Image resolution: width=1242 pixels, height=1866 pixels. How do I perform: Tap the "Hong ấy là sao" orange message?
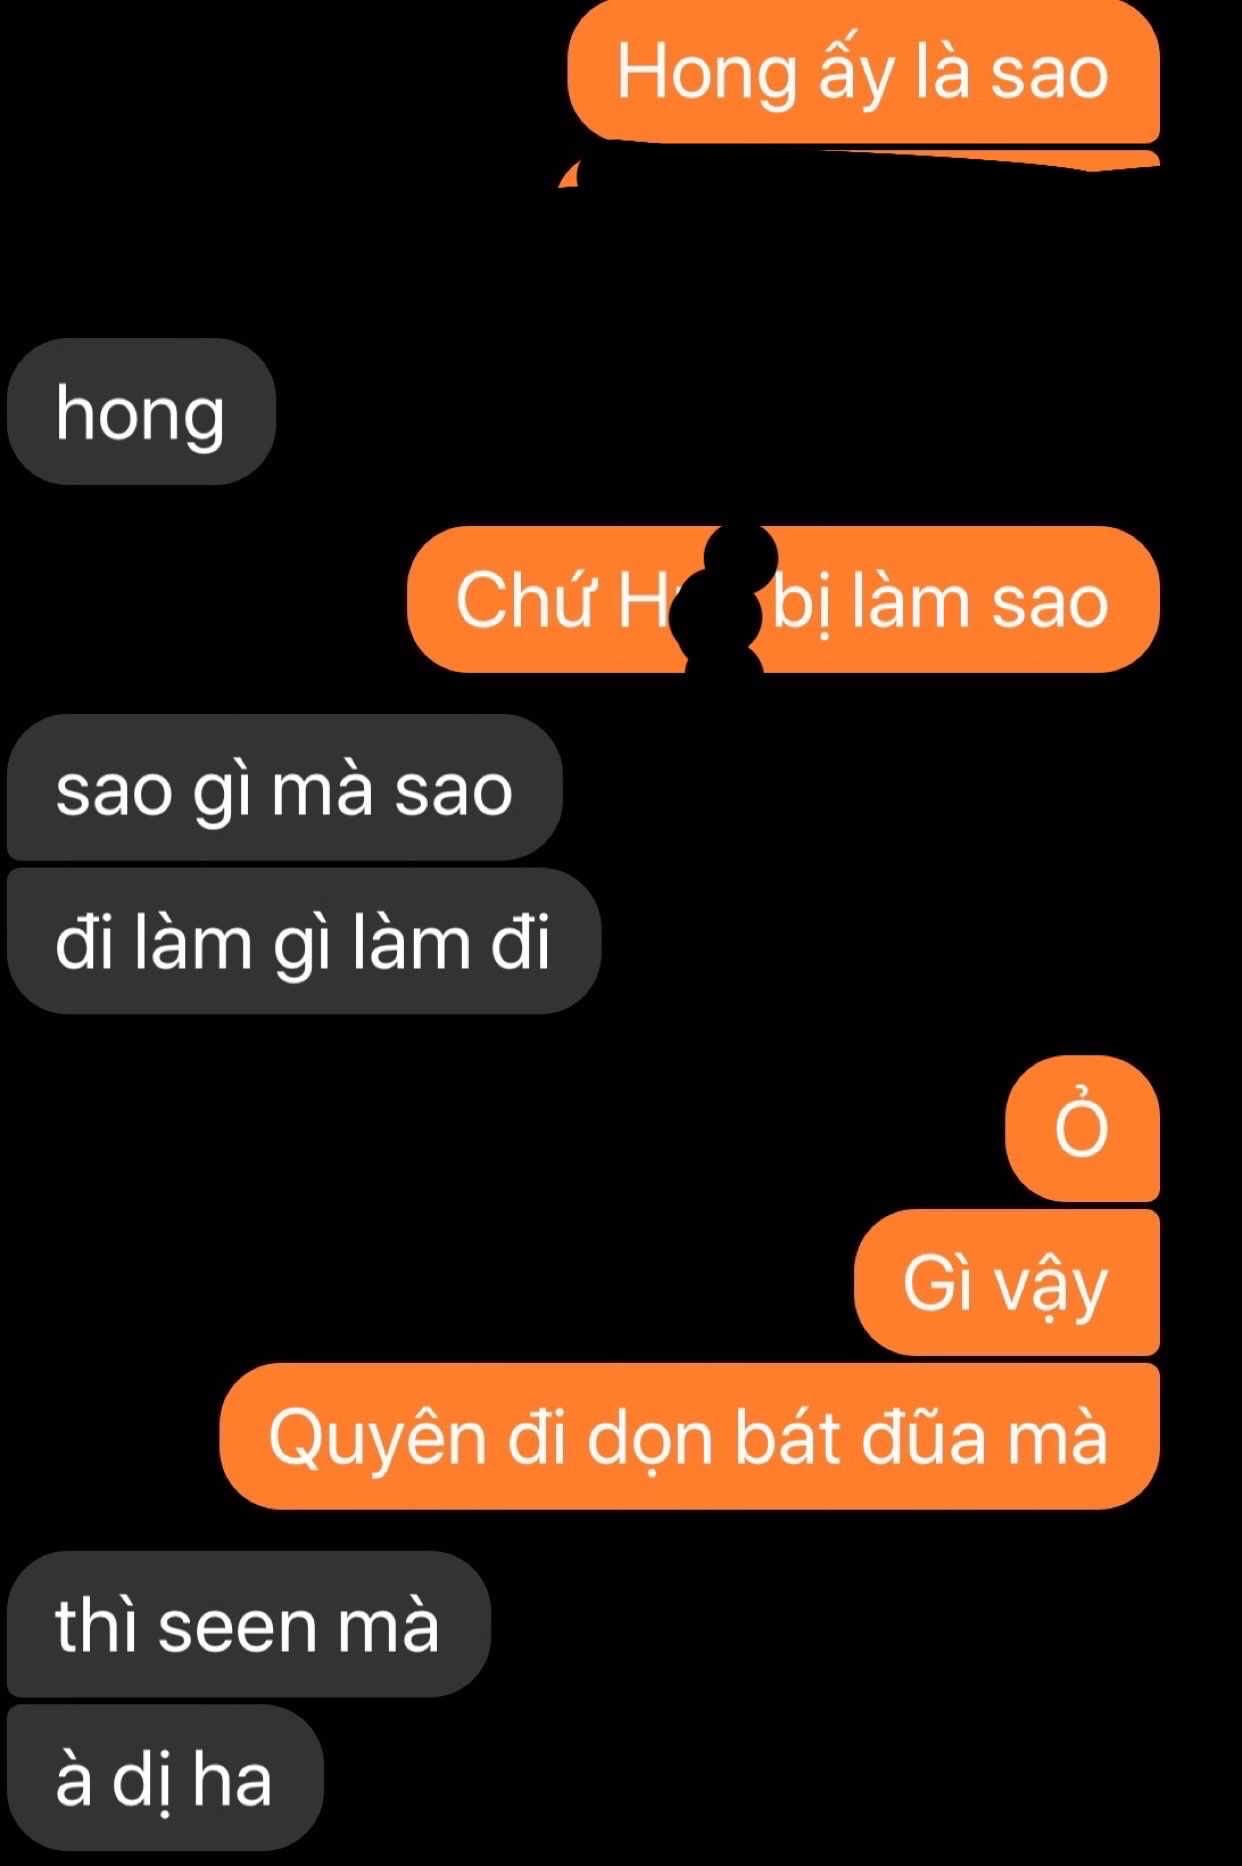(x=863, y=72)
